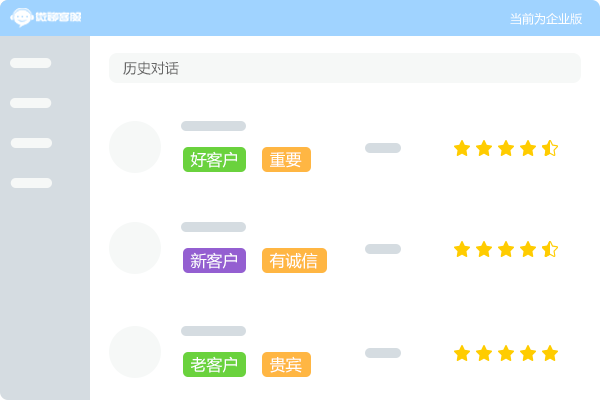Select the first sidebar menu placeholder
Viewport: 600px width, 400px height.
pos(31,63)
